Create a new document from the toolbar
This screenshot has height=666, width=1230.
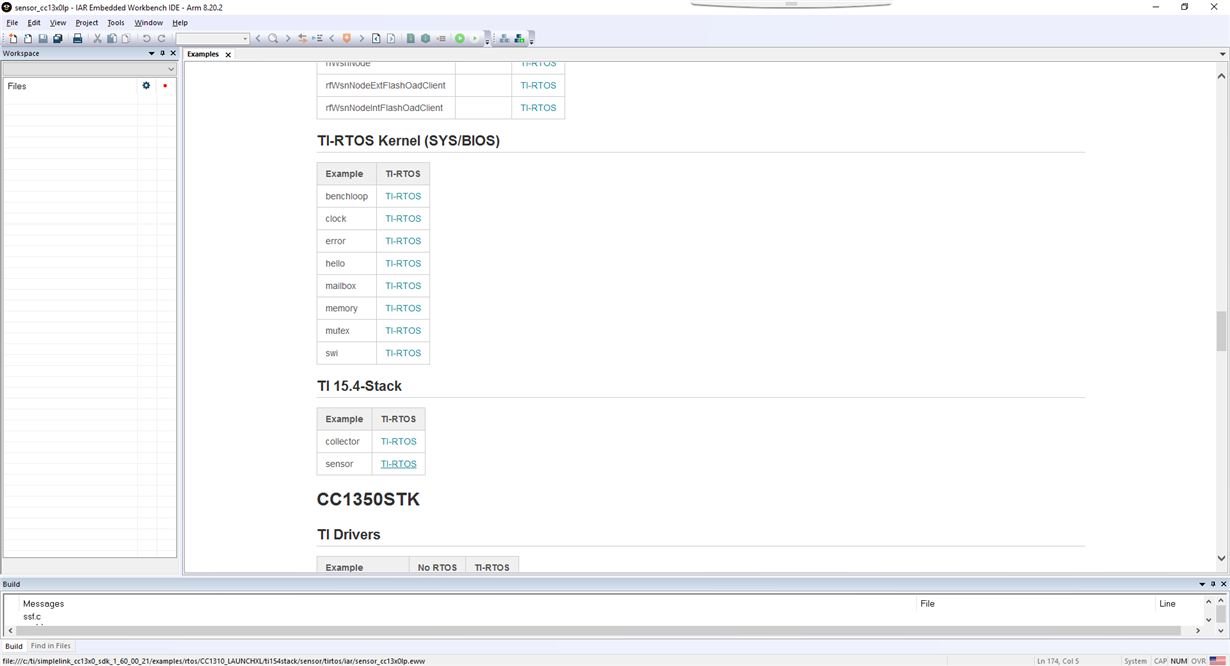12,38
